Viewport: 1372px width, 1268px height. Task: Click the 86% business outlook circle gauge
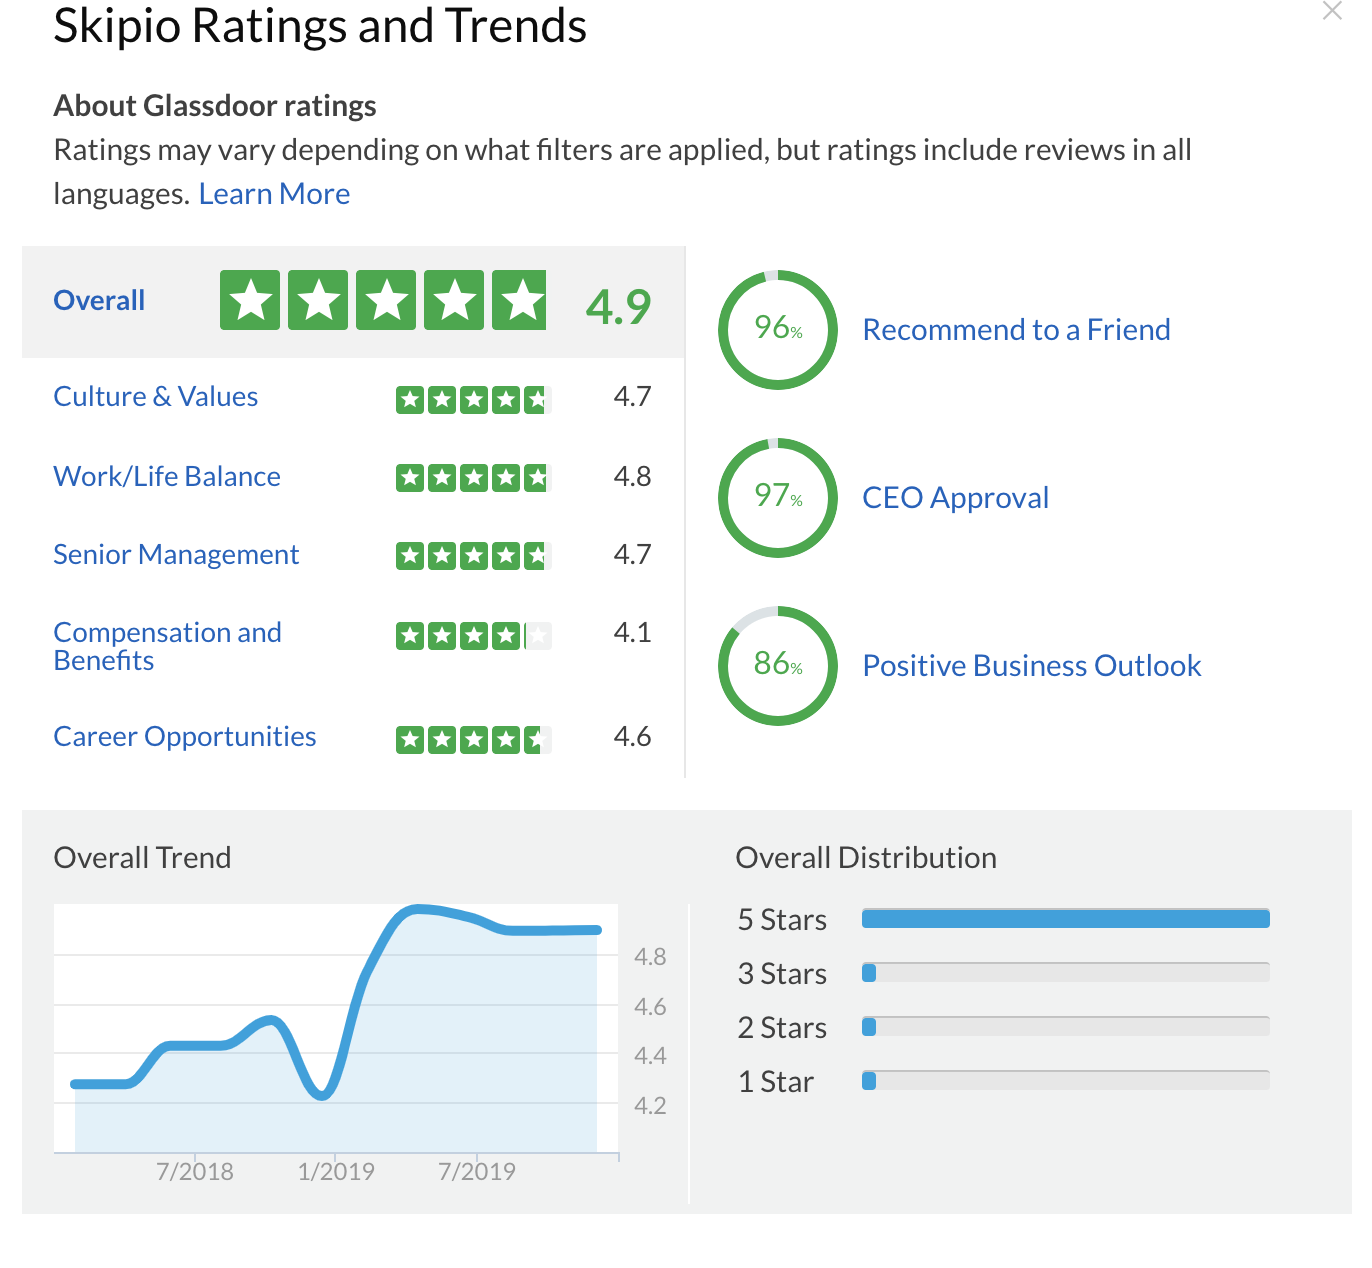778,665
